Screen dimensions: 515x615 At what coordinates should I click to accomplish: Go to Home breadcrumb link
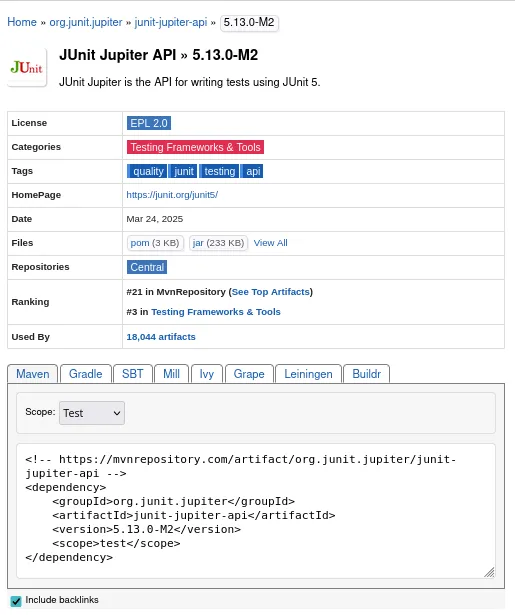(x=22, y=22)
